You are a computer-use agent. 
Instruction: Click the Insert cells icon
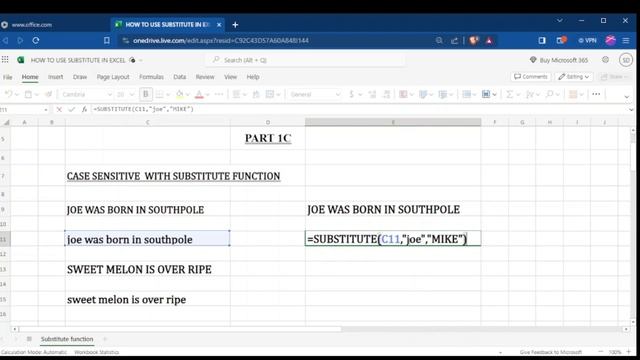coord(467,94)
